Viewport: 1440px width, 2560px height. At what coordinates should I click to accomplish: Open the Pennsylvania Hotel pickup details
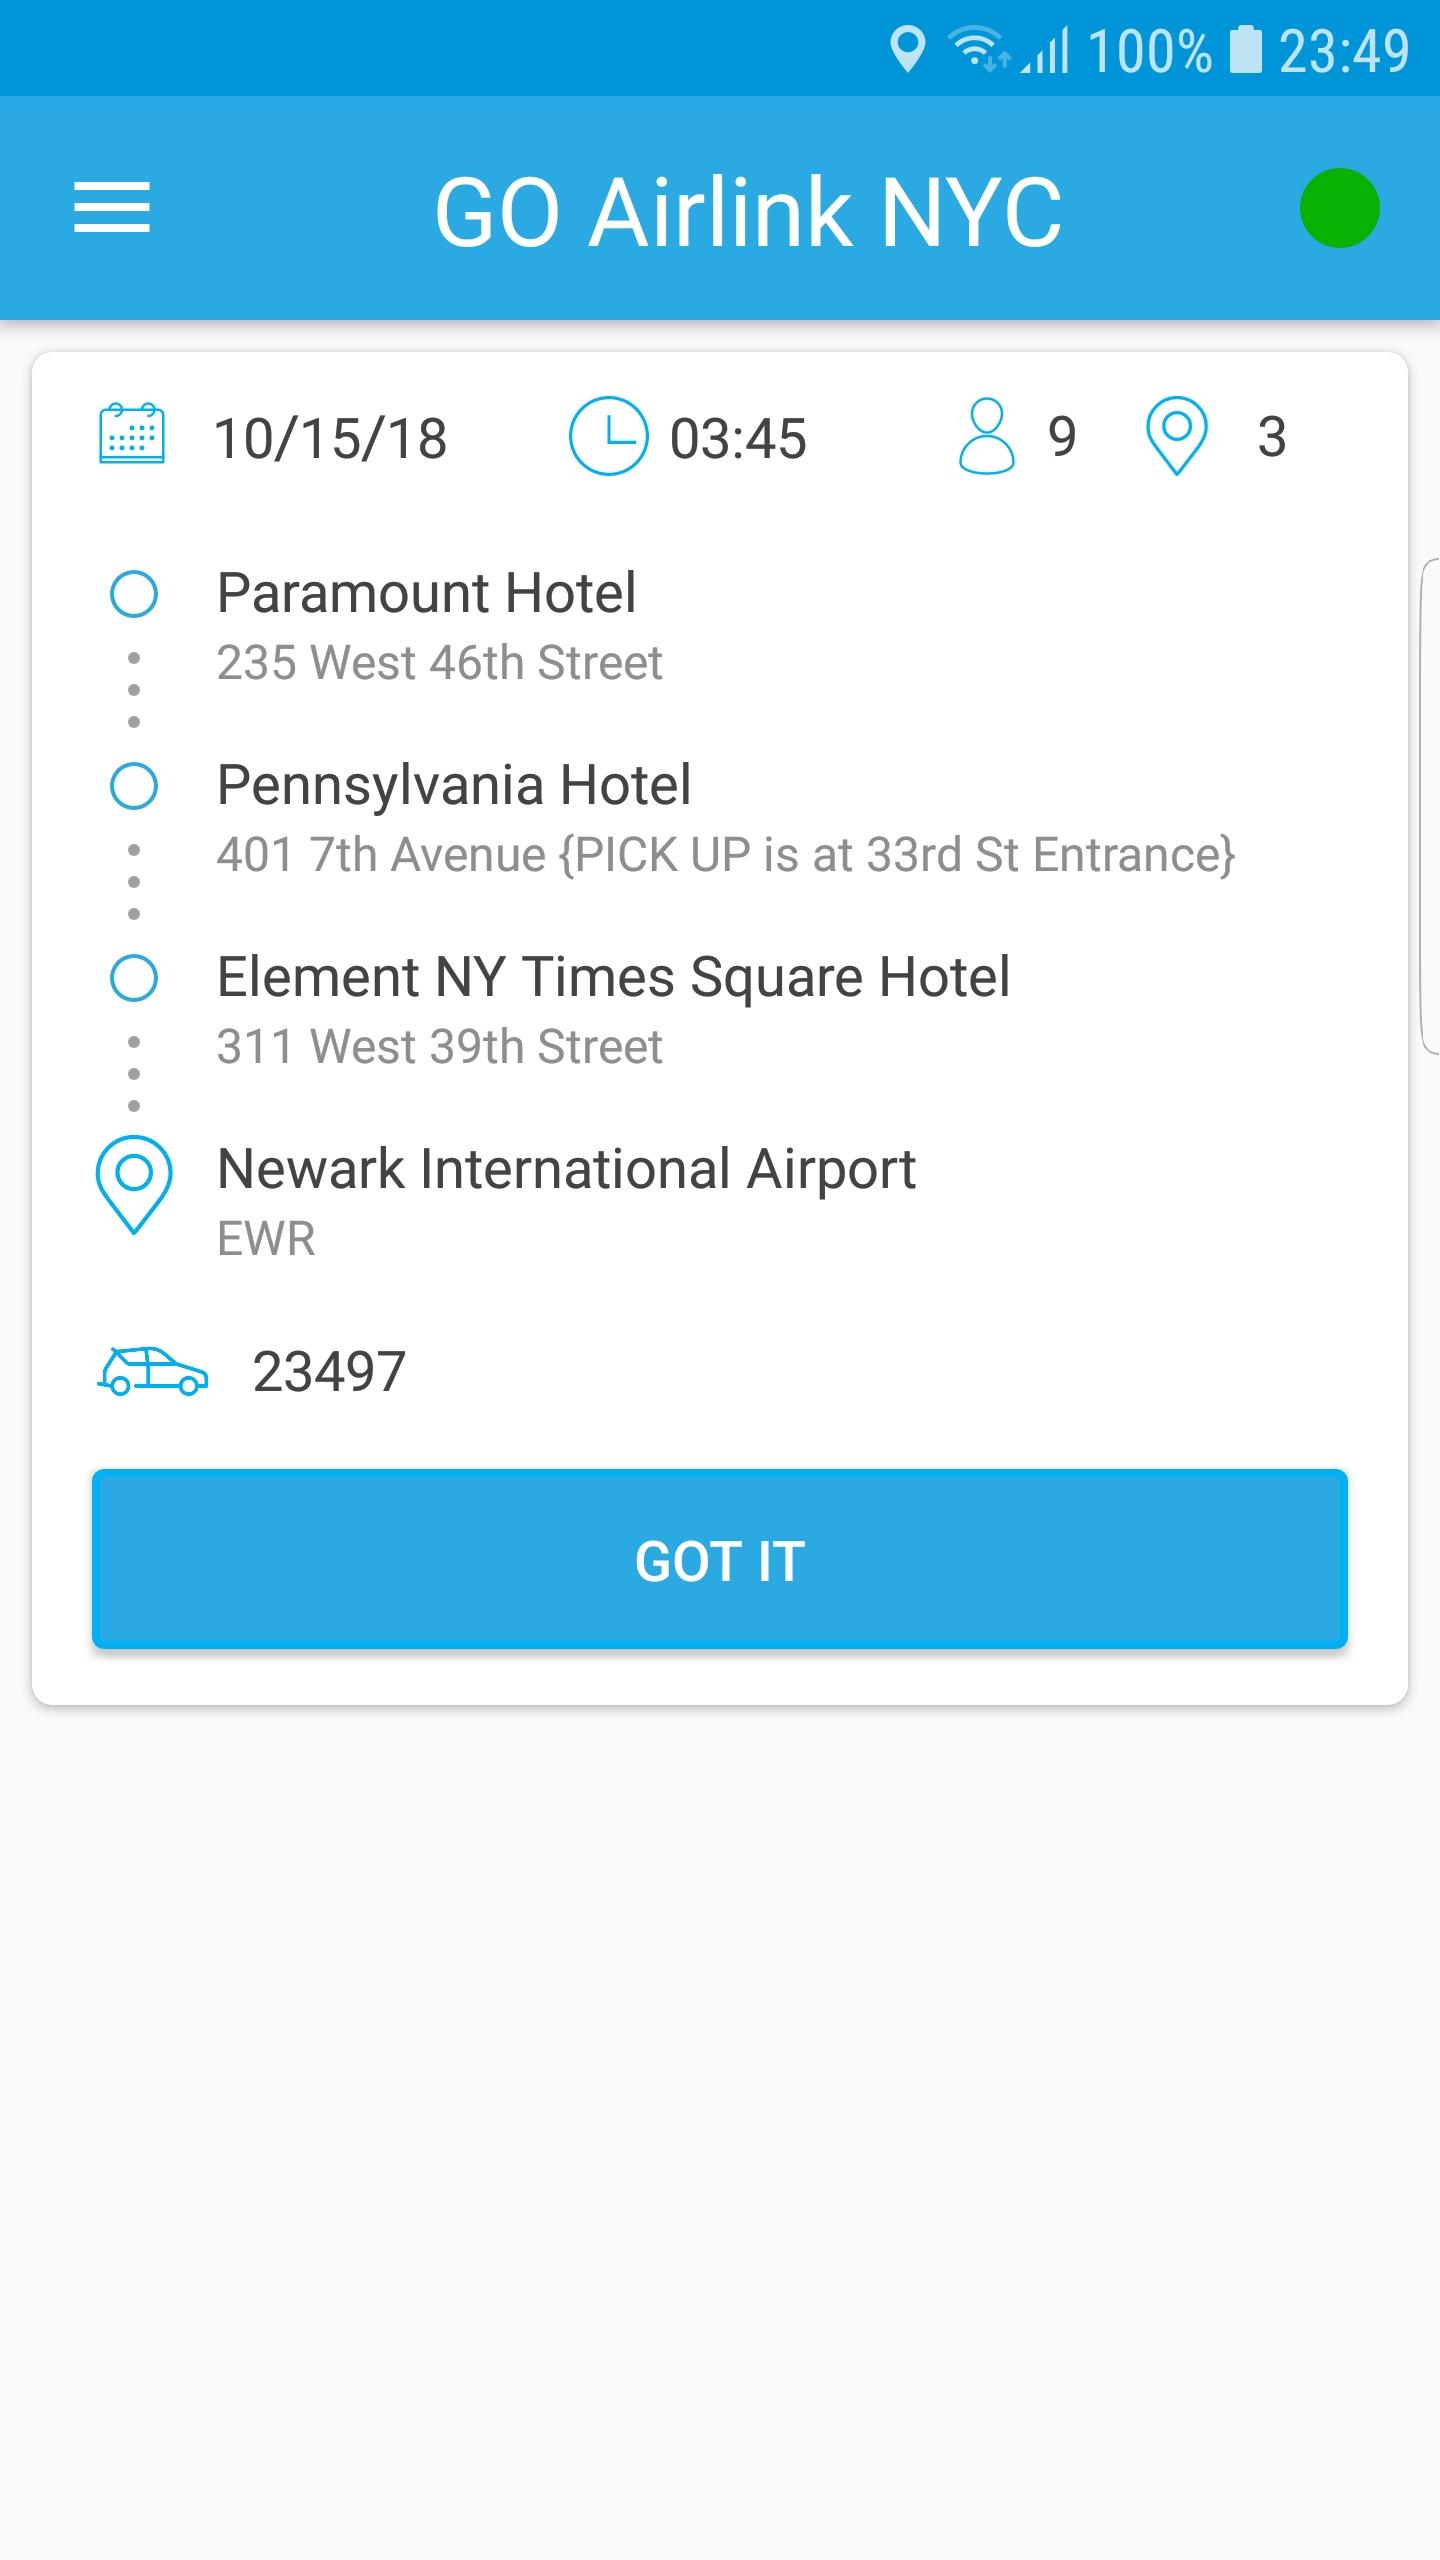coord(726,817)
